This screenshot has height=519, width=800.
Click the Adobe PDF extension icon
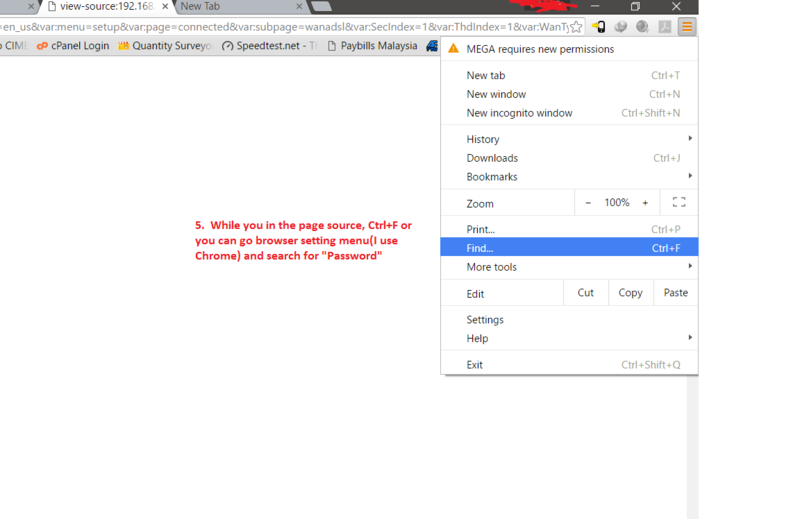[664, 27]
